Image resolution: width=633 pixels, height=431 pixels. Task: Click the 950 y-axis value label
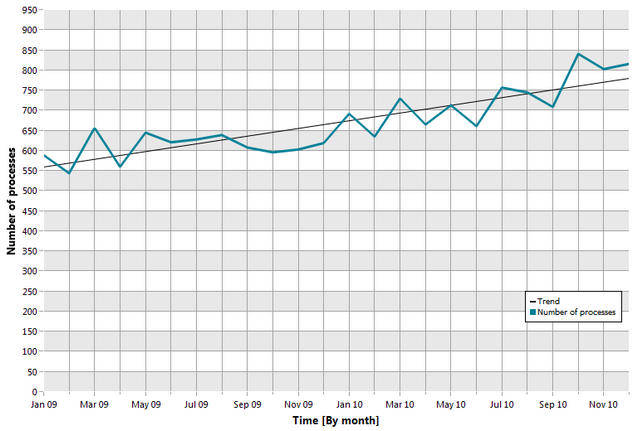[30, 10]
